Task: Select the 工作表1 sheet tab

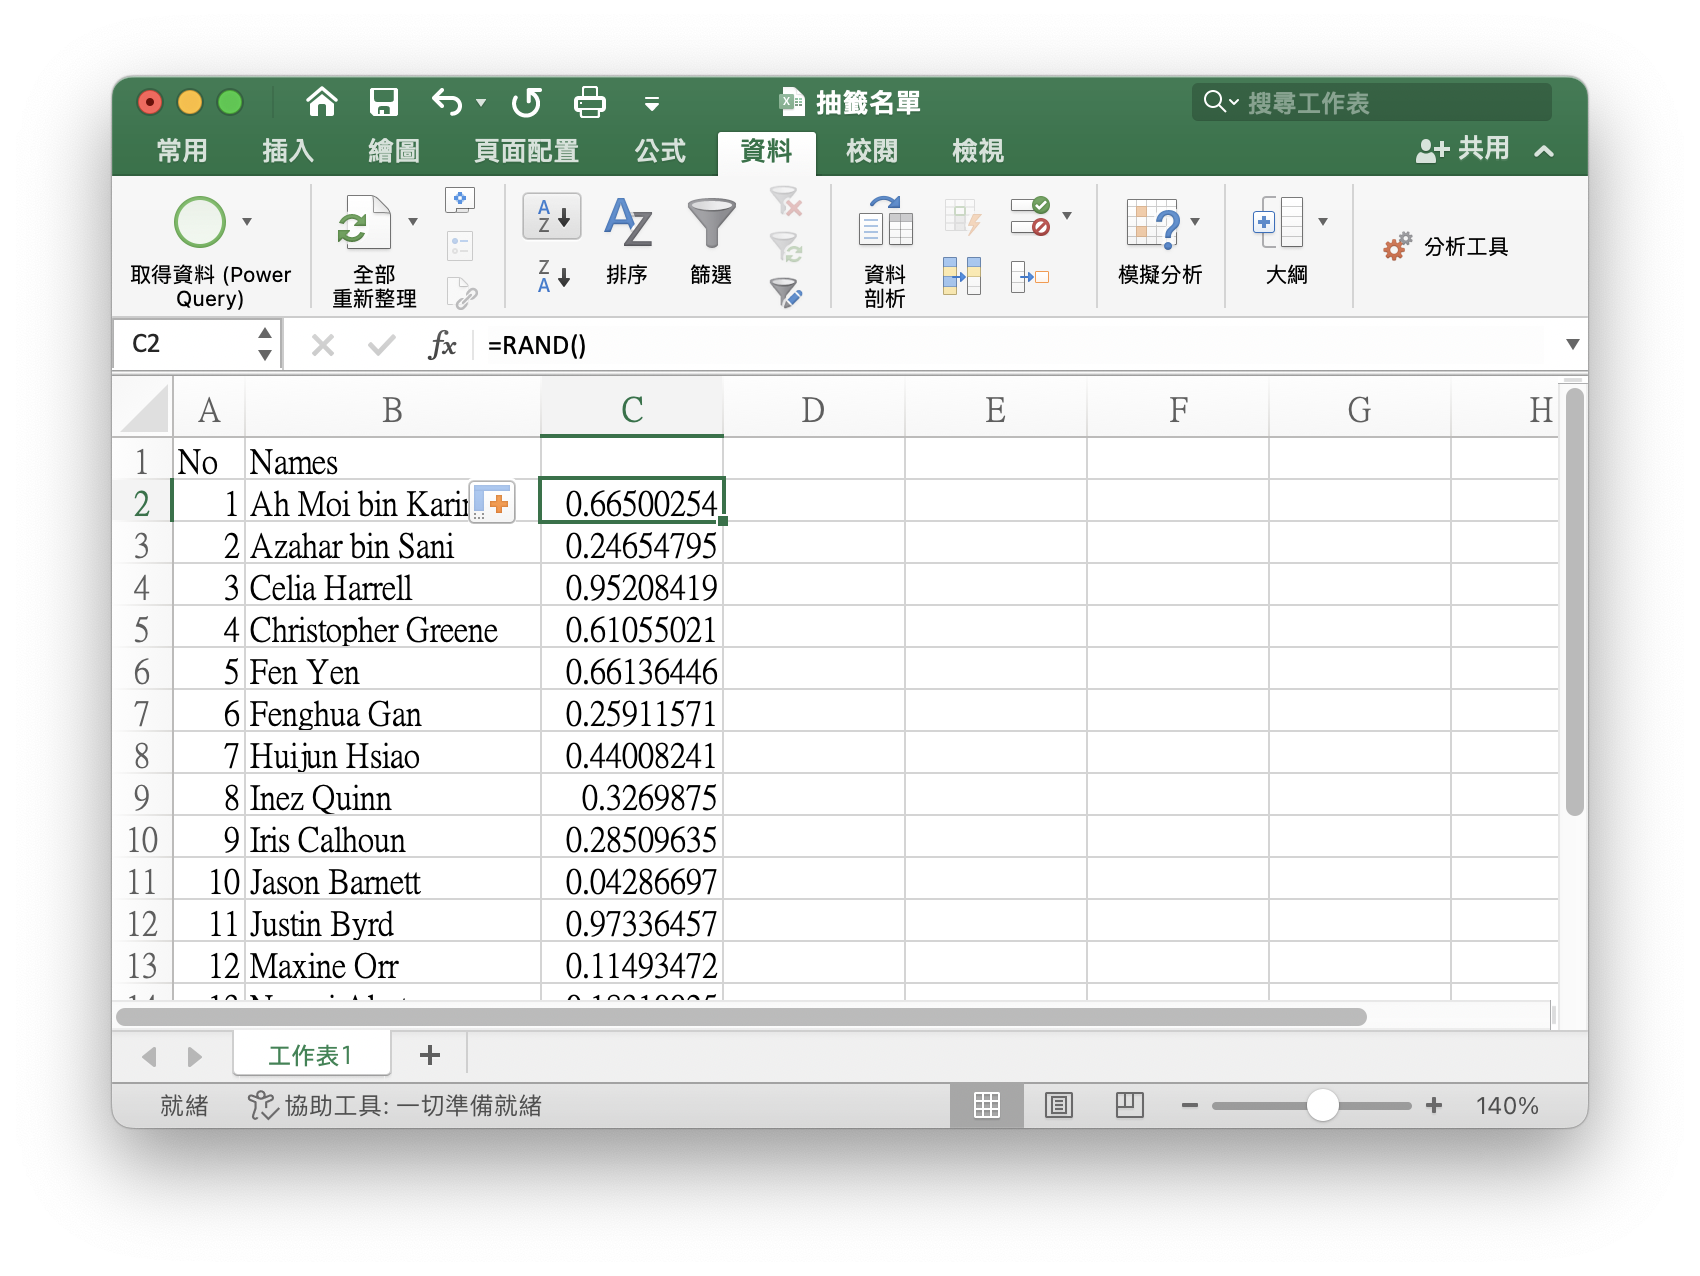Action: [311, 1055]
